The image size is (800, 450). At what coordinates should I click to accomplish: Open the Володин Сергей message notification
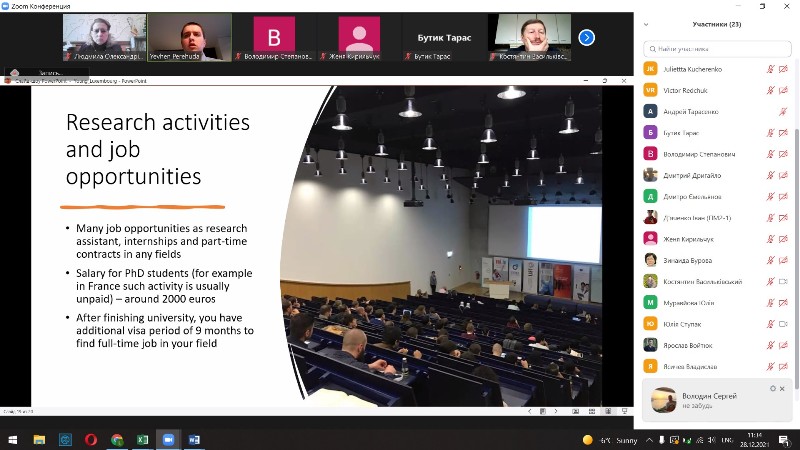[716, 400]
